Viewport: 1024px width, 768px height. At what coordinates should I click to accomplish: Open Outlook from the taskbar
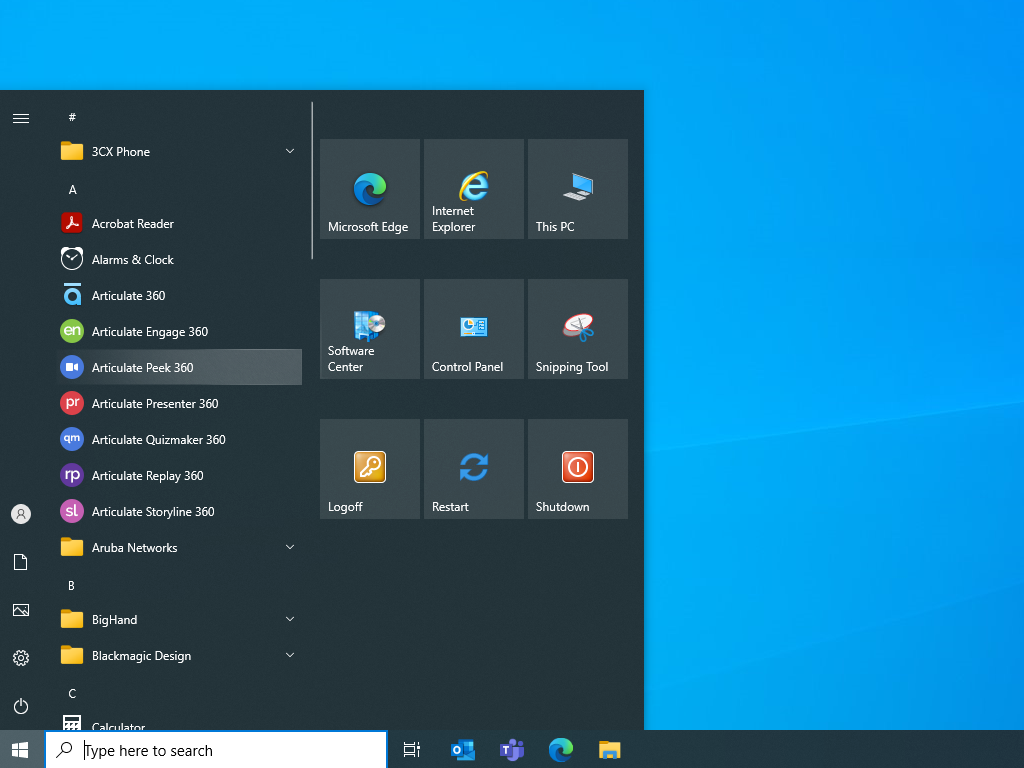point(463,750)
